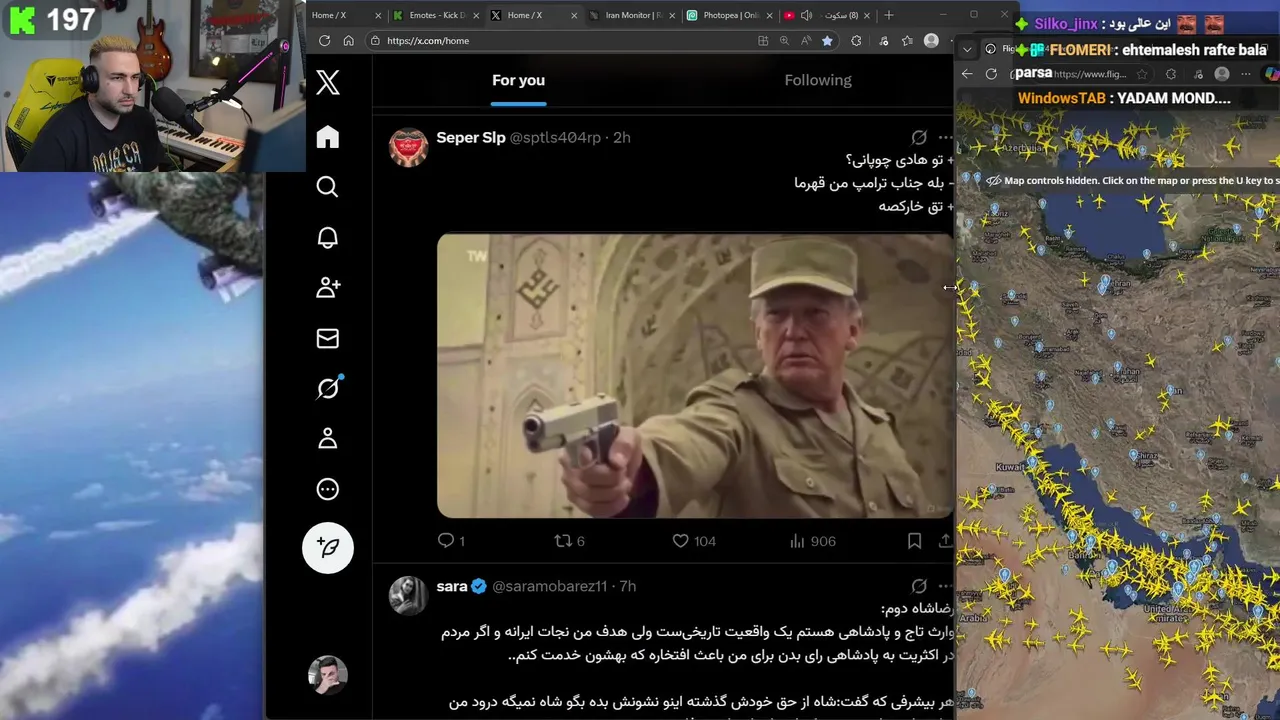Open Extensions in flight radar window
The height and width of the screenshot is (720, 1280).
[x=1171, y=74]
